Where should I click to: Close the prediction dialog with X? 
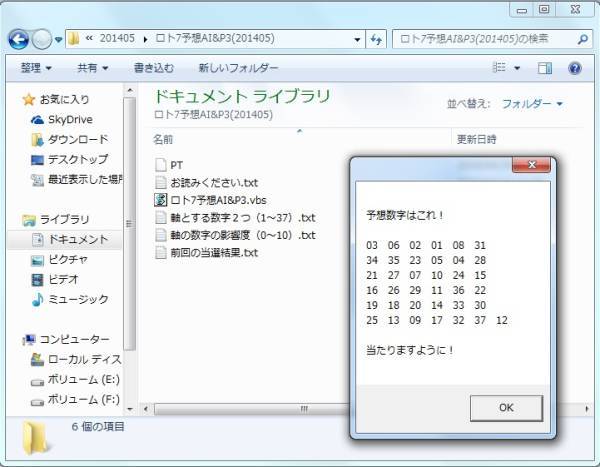pyautogui.click(x=531, y=165)
